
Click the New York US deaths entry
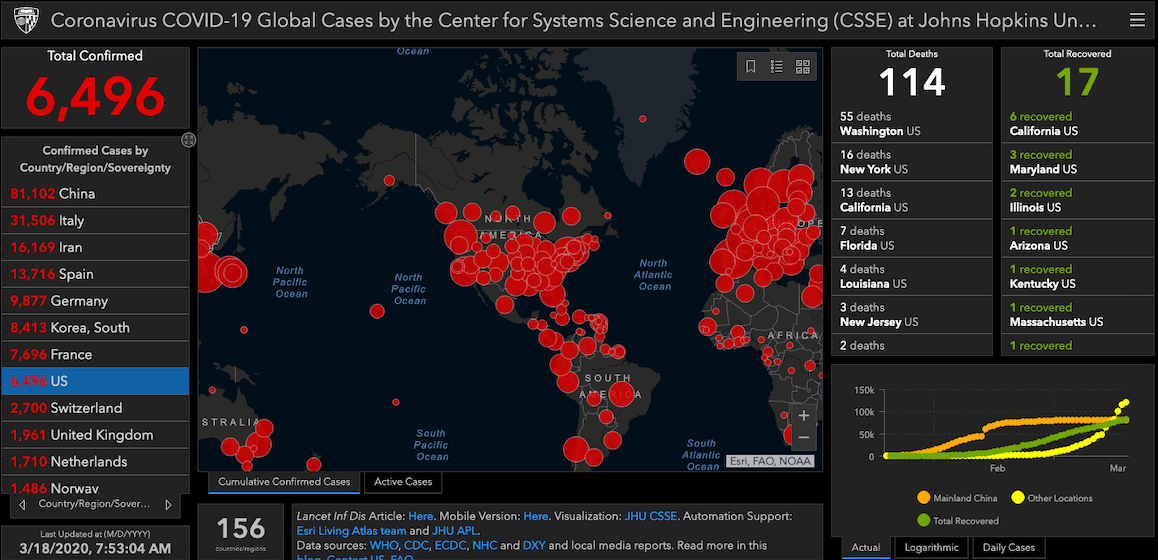pyautogui.click(x=912, y=162)
